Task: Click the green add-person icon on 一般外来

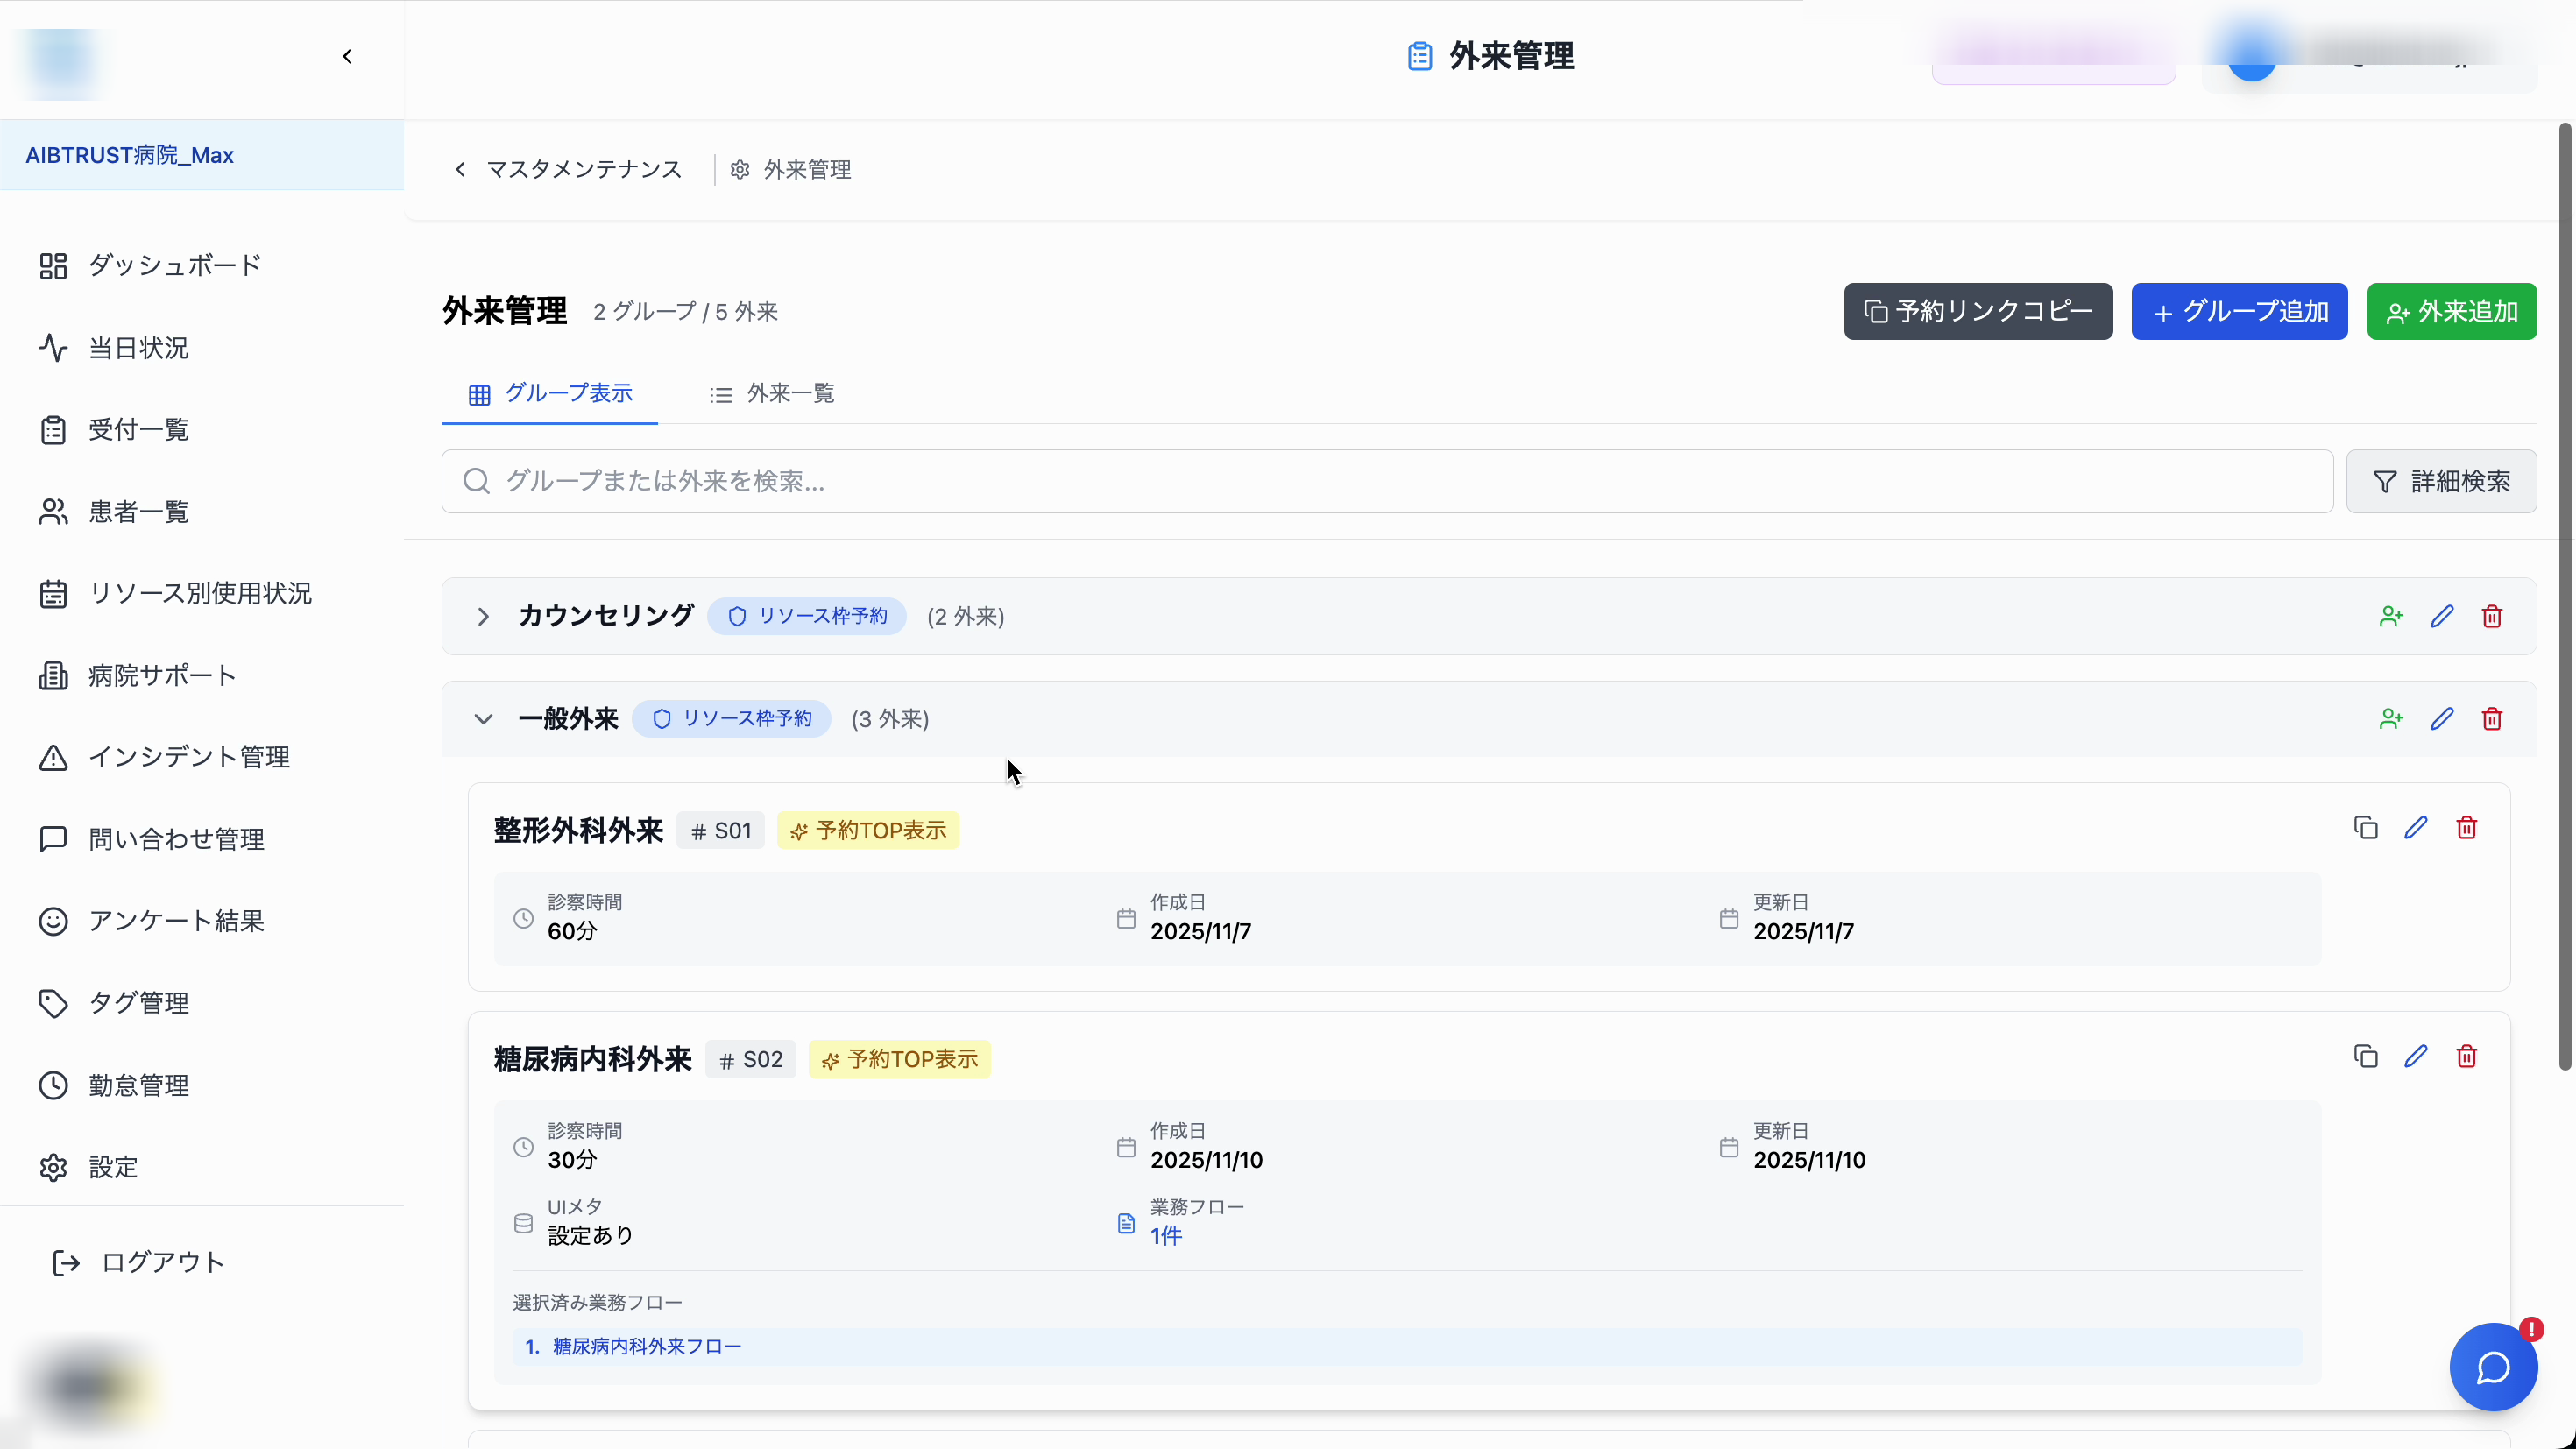Action: [x=2391, y=718]
